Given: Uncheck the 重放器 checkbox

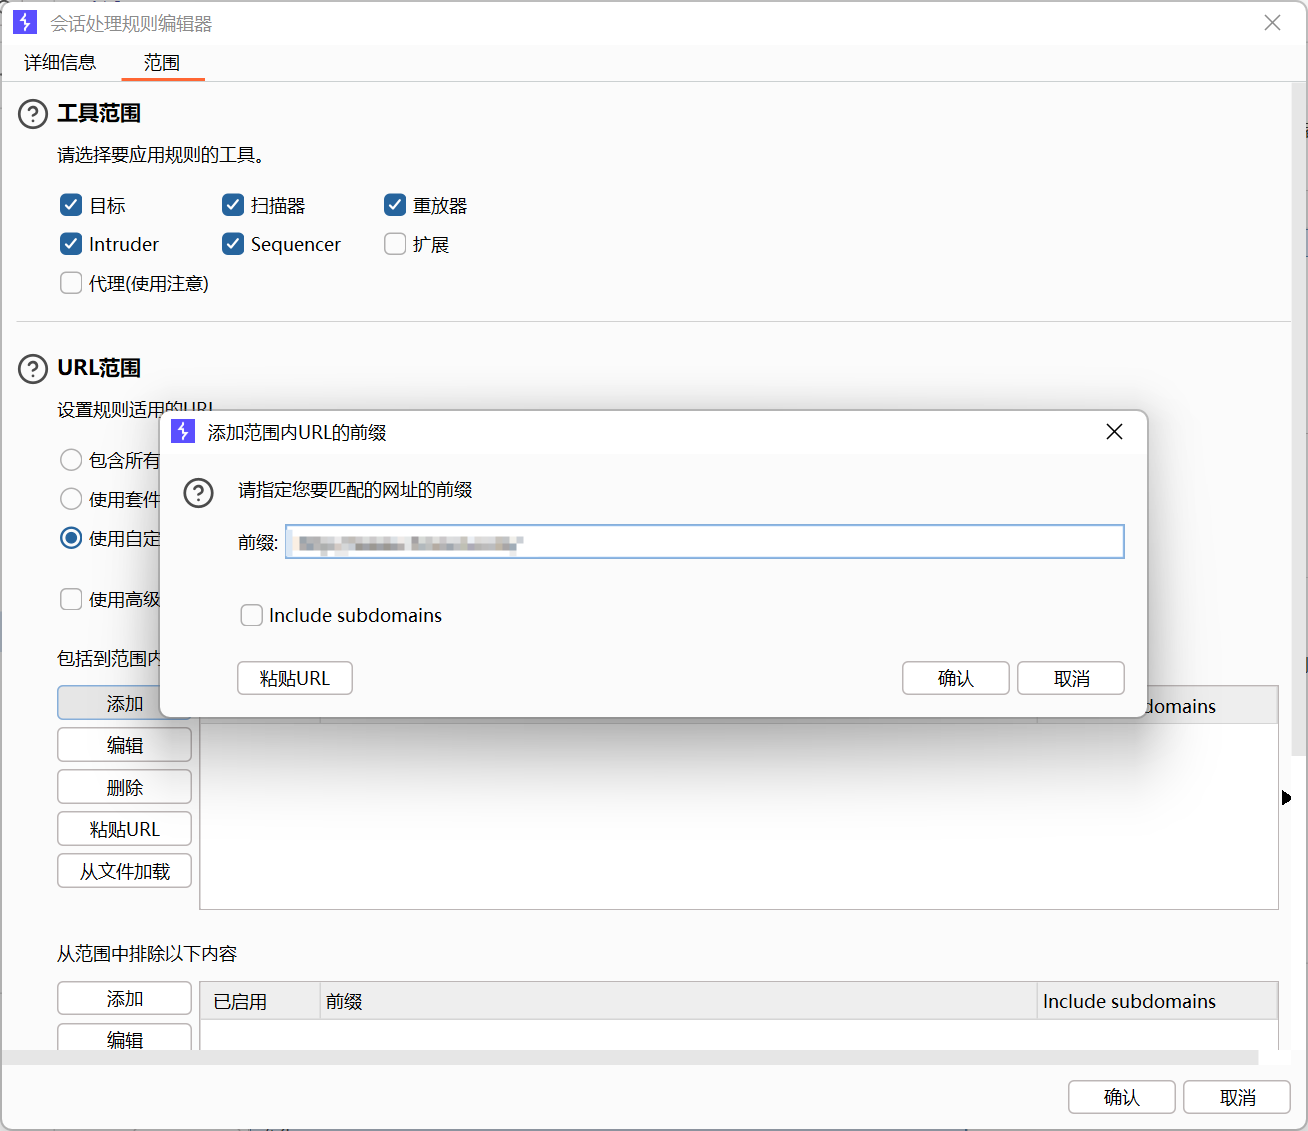Looking at the screenshot, I should [395, 205].
